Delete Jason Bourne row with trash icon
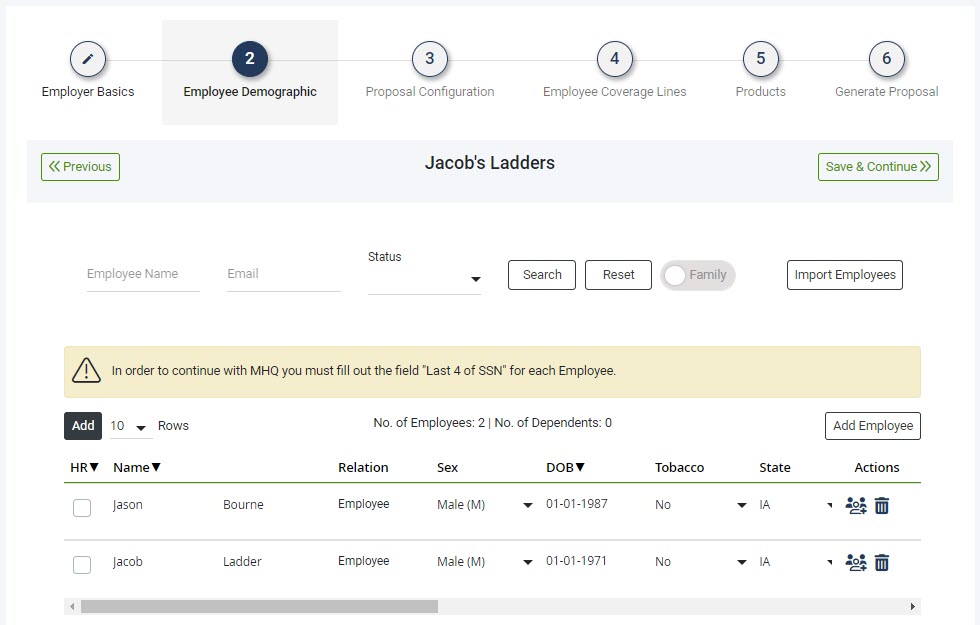This screenshot has height=625, width=980. tap(881, 505)
